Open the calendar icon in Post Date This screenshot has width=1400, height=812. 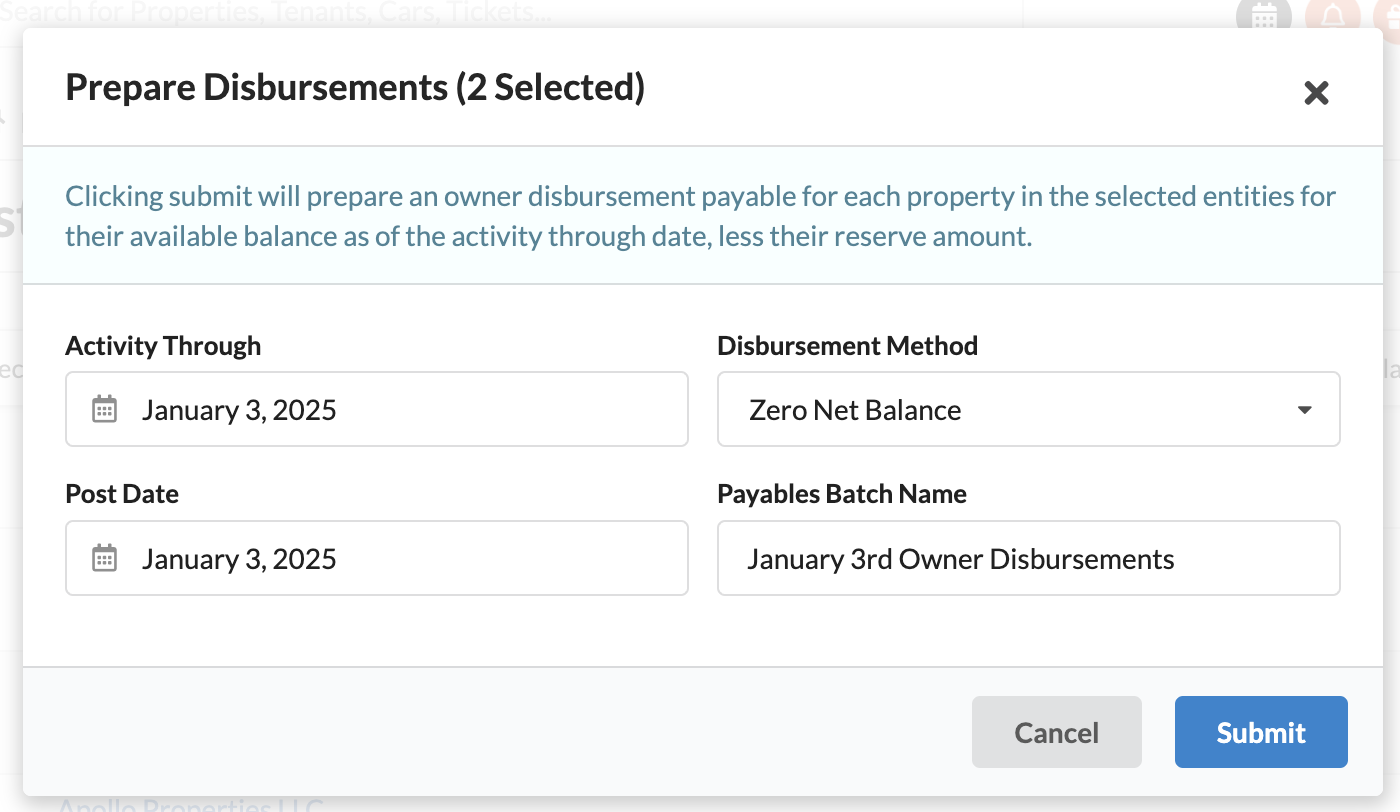tap(105, 558)
